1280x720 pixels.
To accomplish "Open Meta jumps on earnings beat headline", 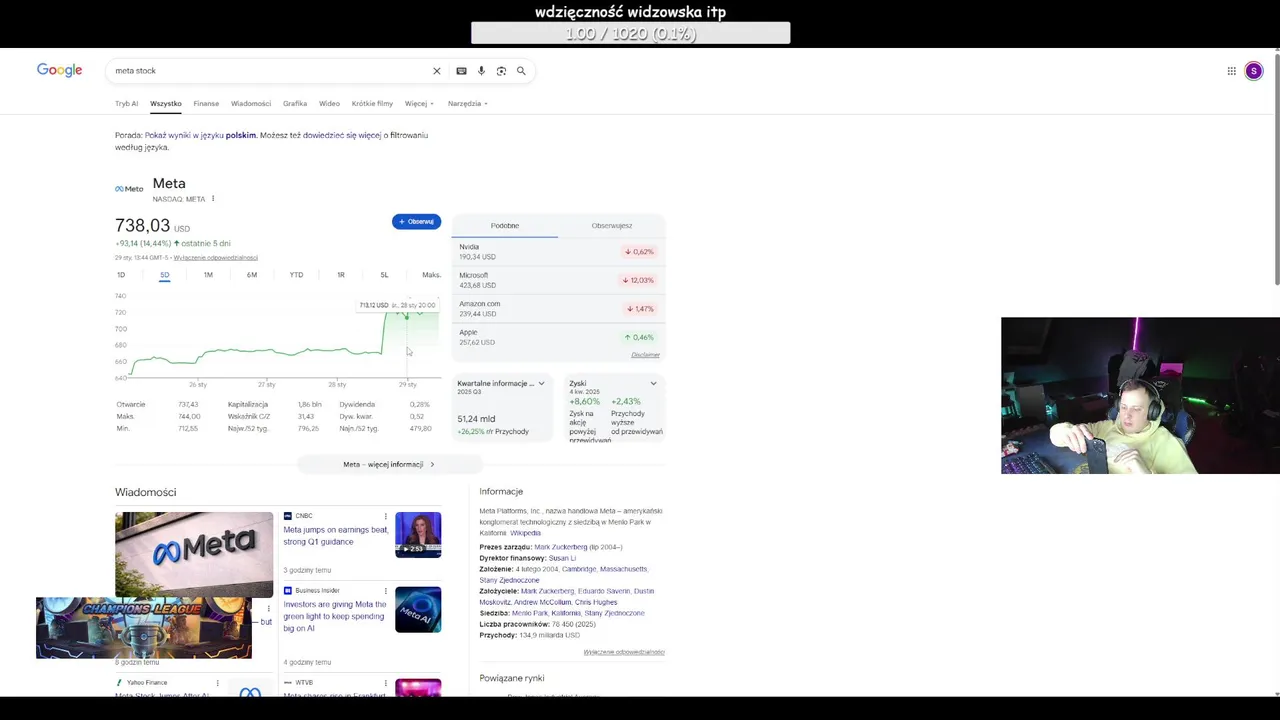I will [x=336, y=536].
